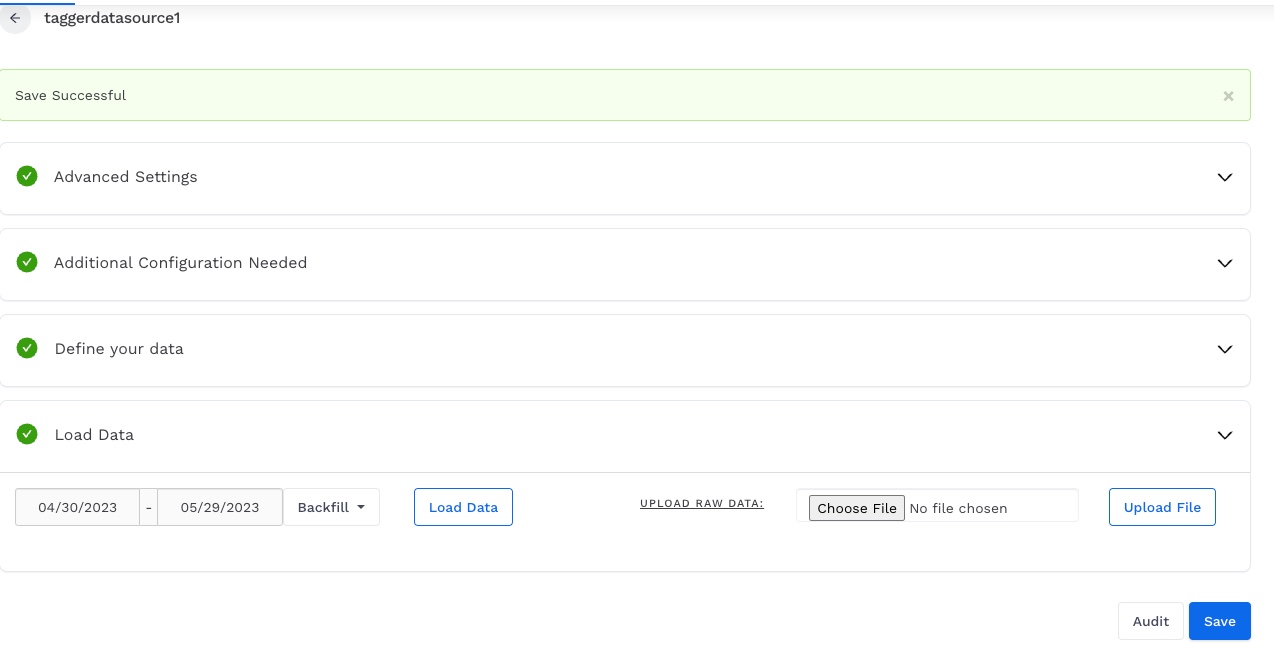Click the Choose File button
Viewport: 1274px width, 672px height.
[857, 508]
